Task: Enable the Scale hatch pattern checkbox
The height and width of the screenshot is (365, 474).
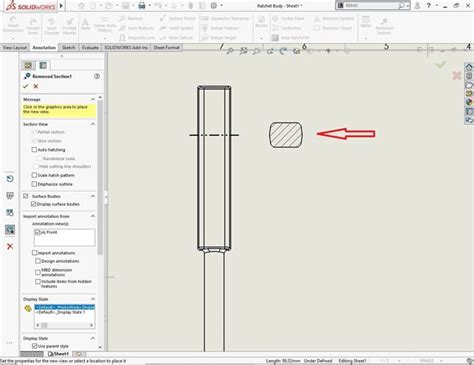Action: (x=34, y=175)
